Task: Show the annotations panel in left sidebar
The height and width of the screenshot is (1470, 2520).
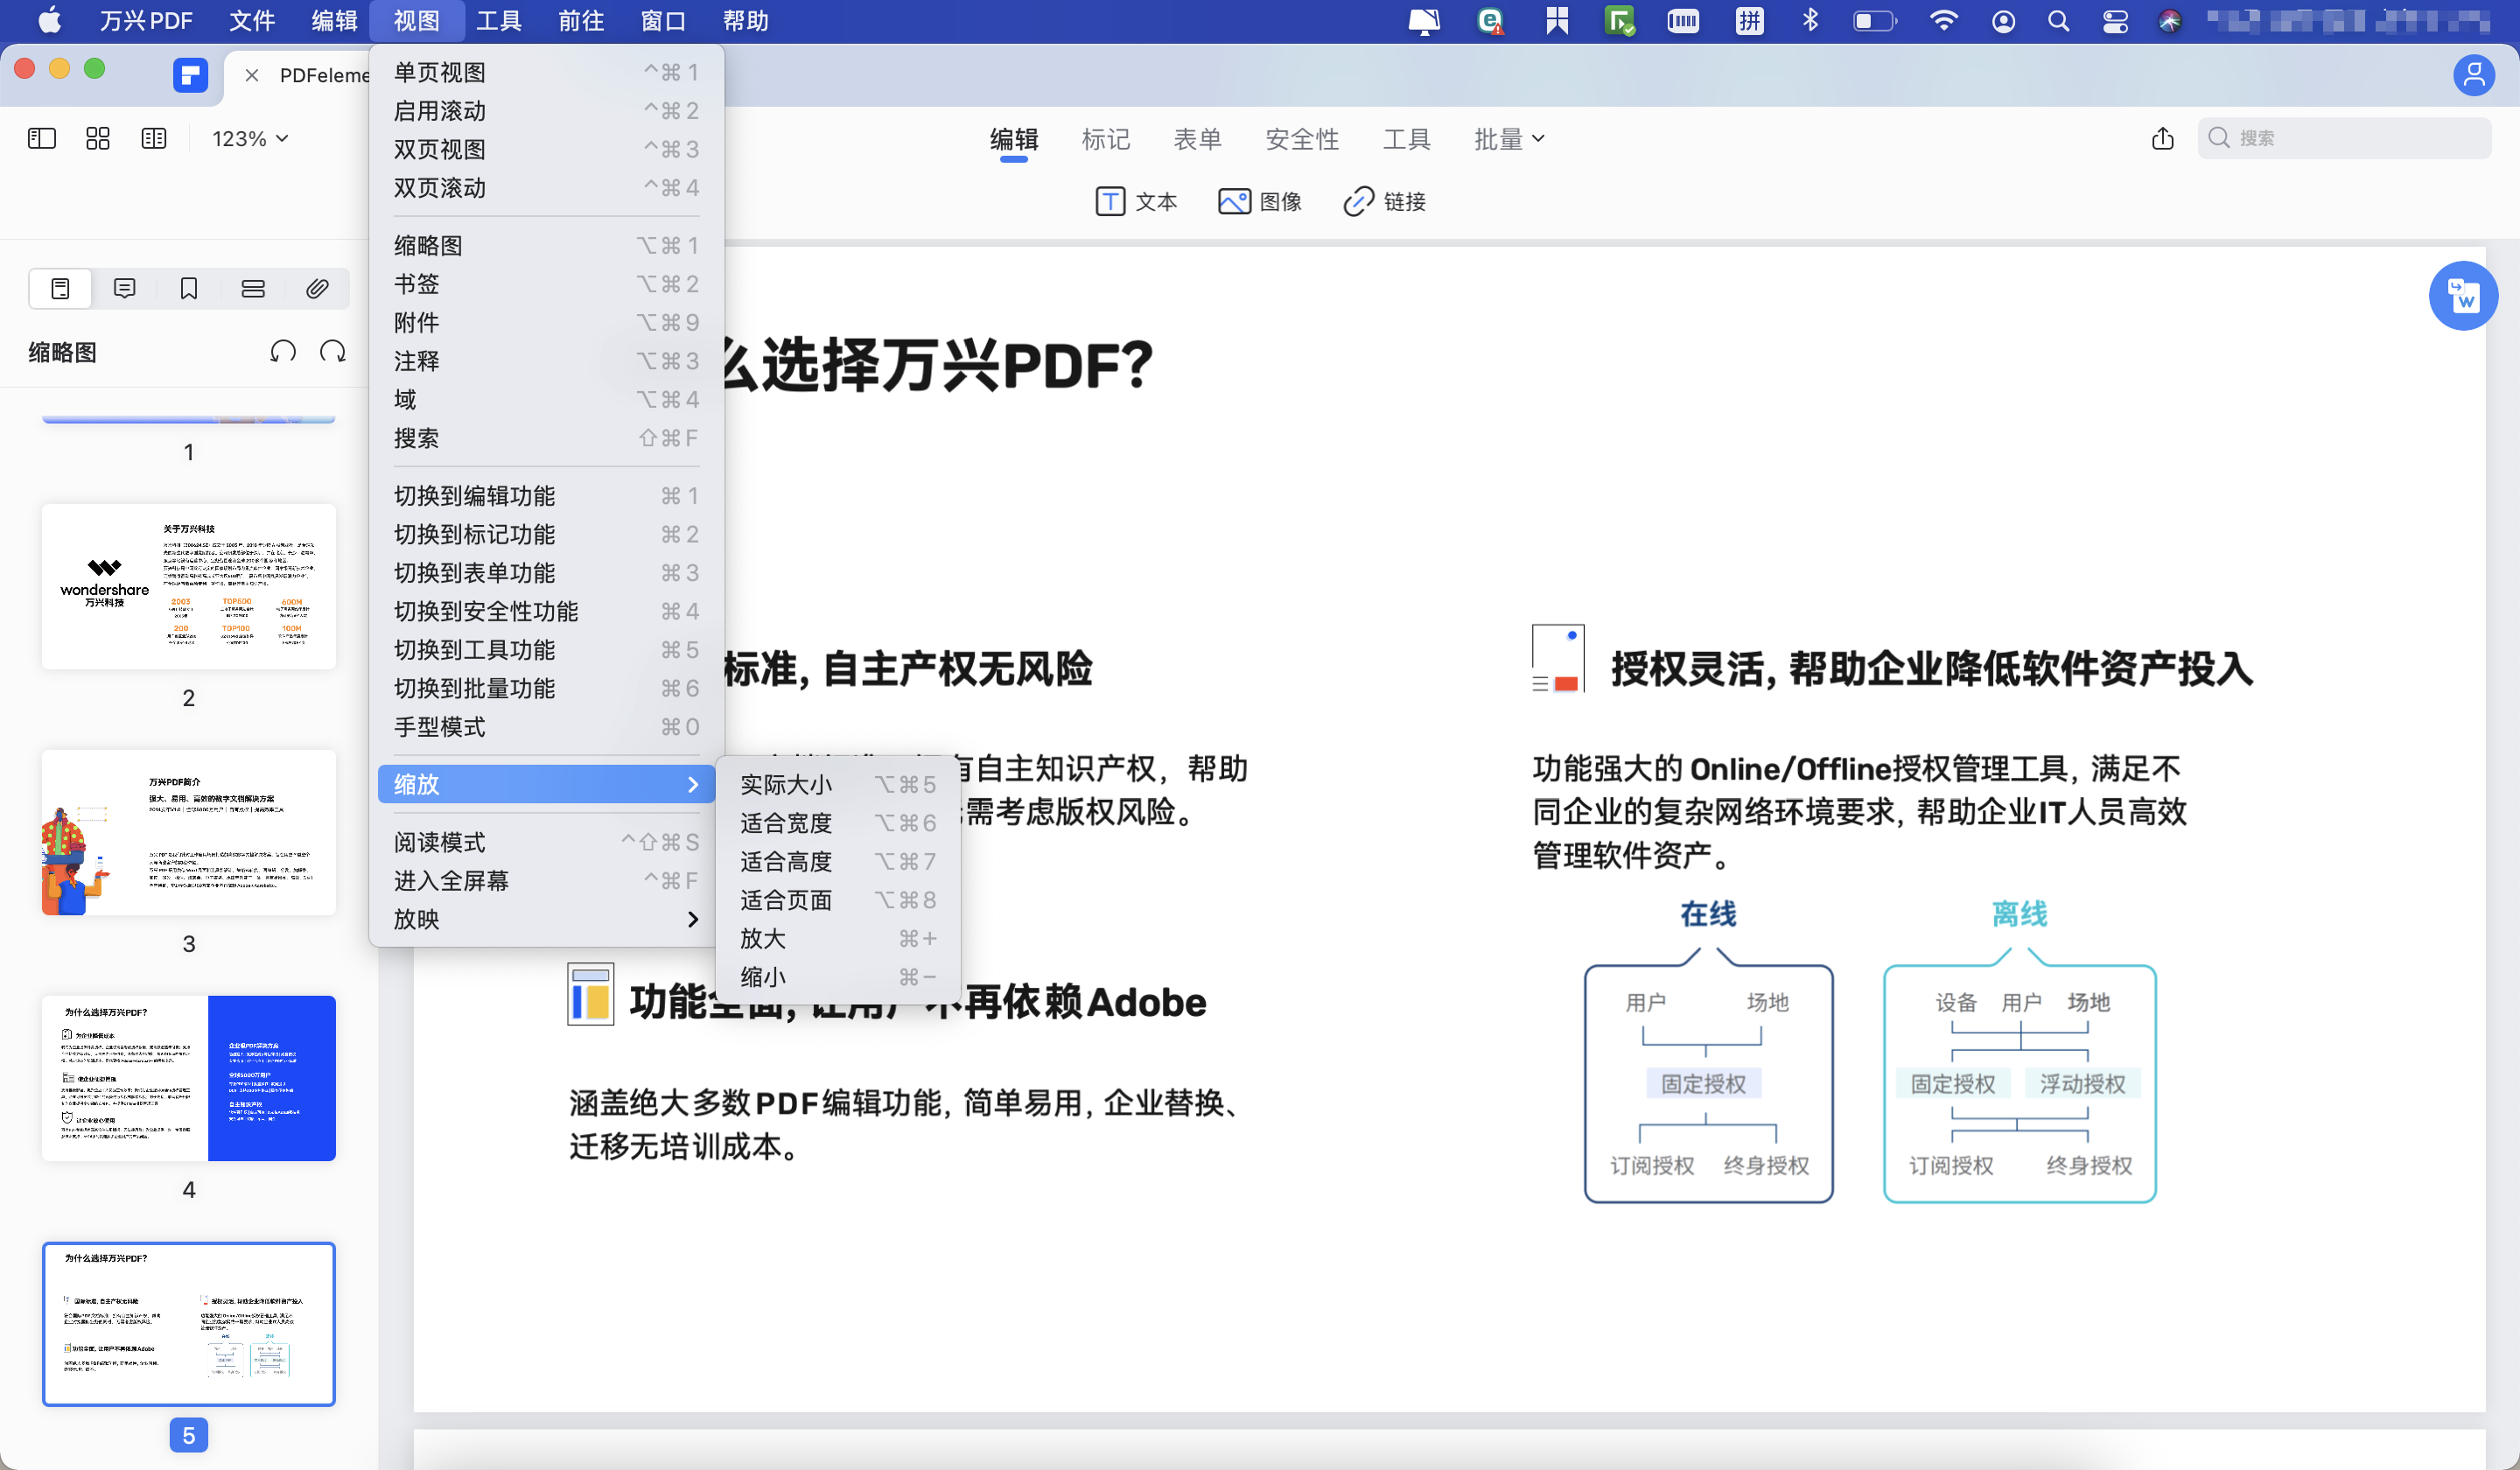Action: click(124, 288)
